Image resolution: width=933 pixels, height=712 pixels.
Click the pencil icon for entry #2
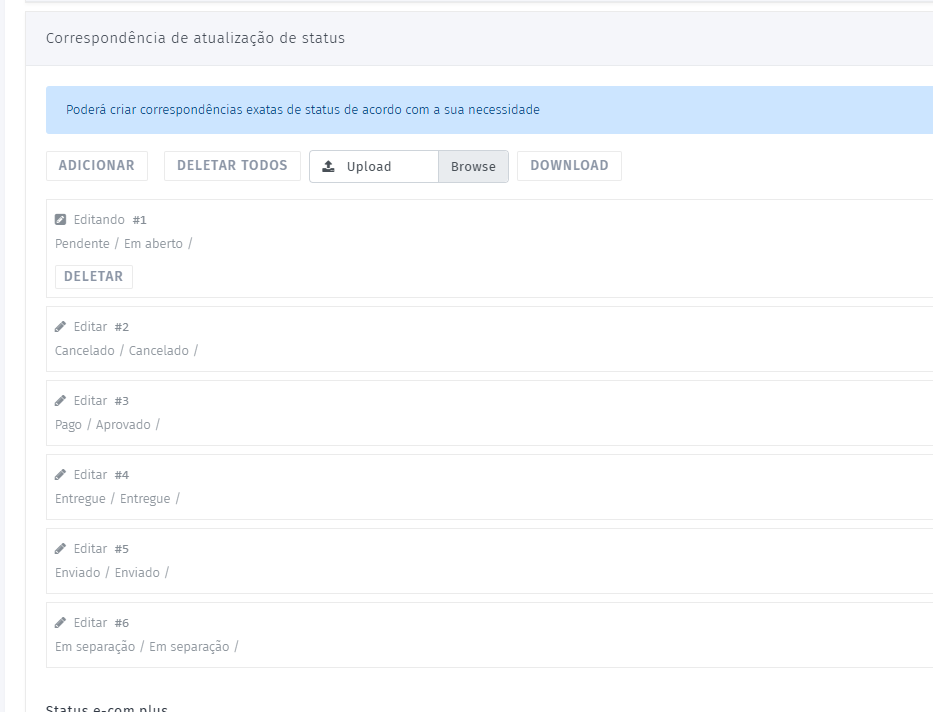(60, 327)
